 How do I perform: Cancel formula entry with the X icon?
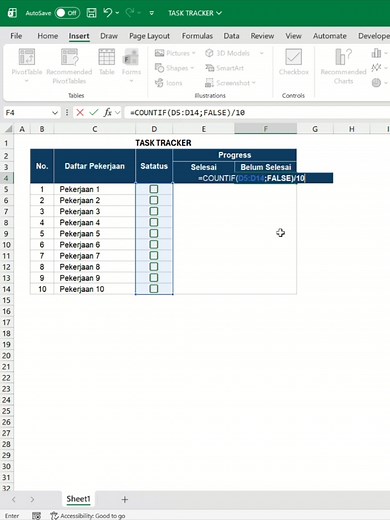(x=80, y=113)
